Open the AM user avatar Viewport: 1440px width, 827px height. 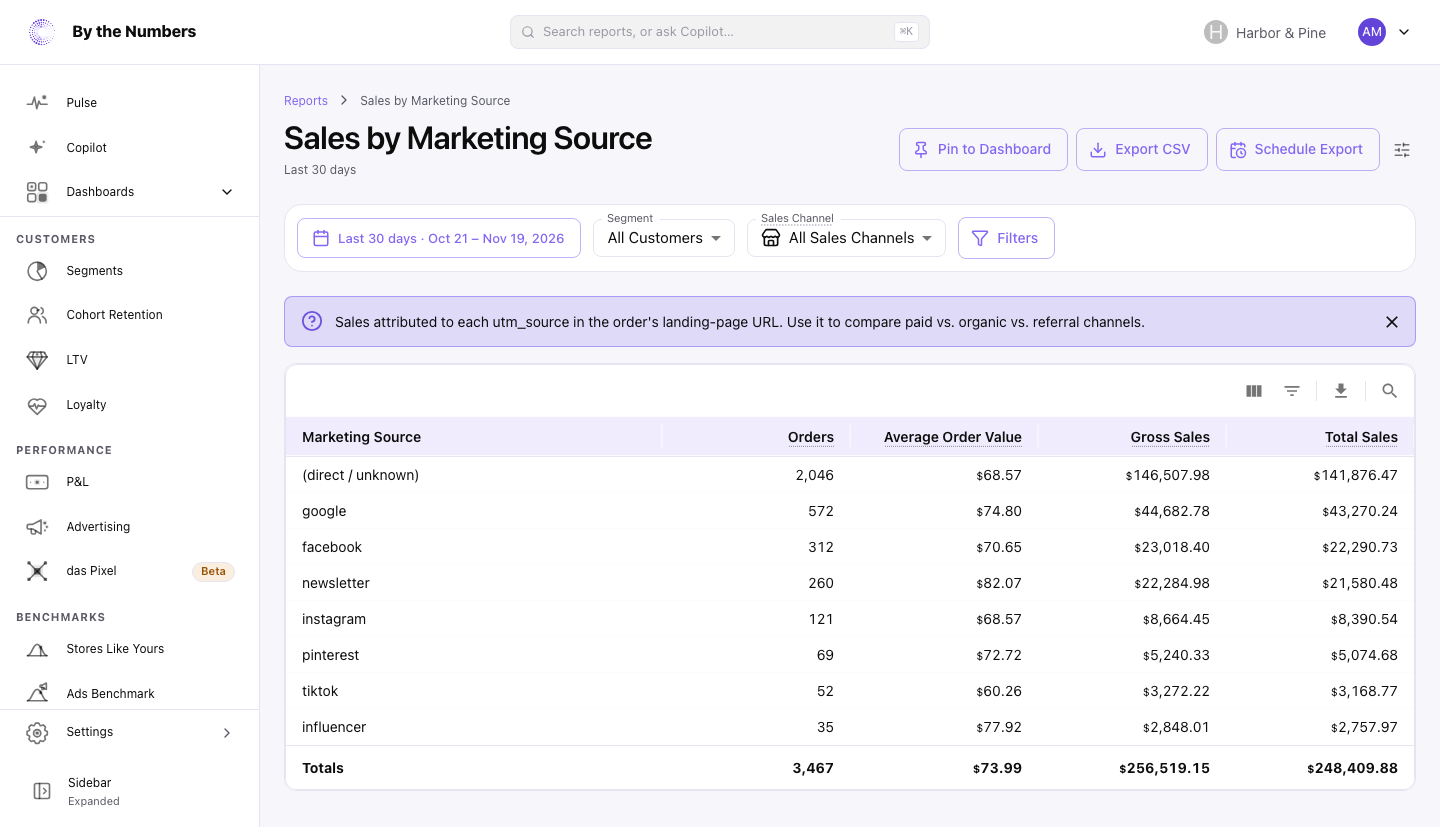(x=1372, y=32)
